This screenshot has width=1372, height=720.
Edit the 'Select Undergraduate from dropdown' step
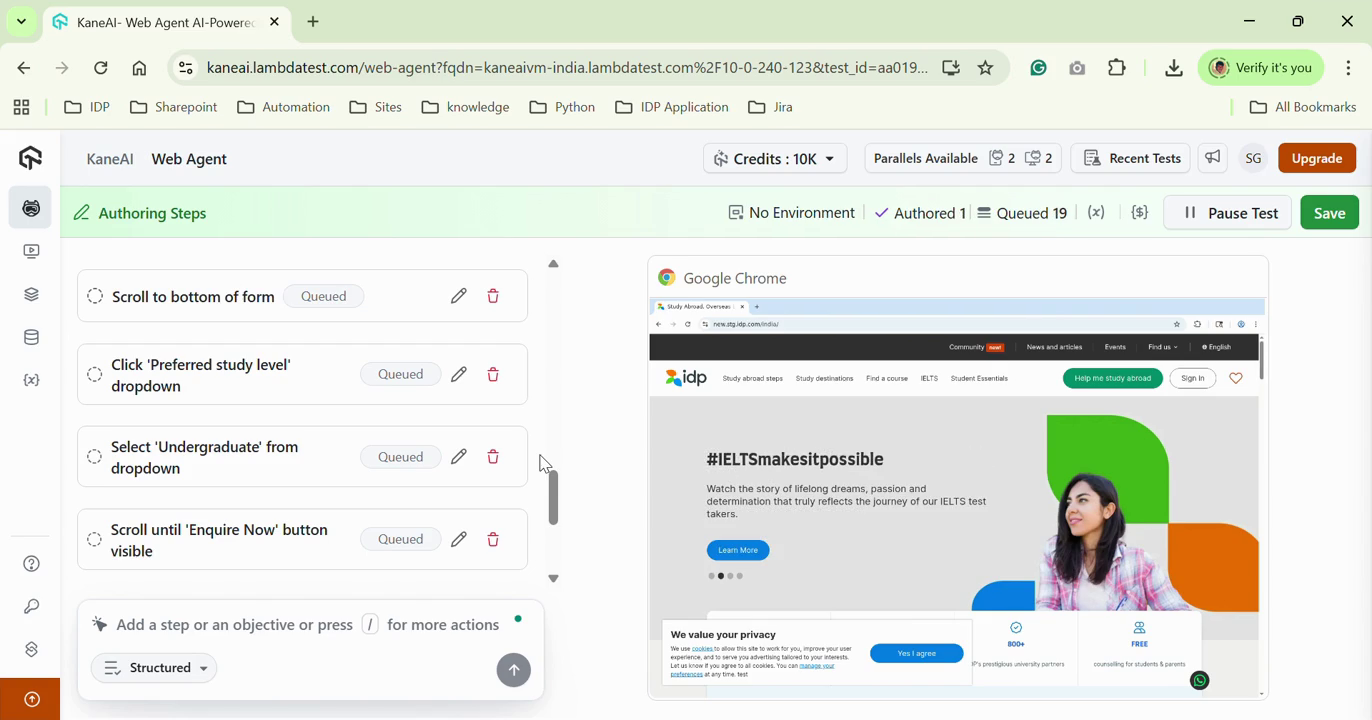click(x=459, y=457)
